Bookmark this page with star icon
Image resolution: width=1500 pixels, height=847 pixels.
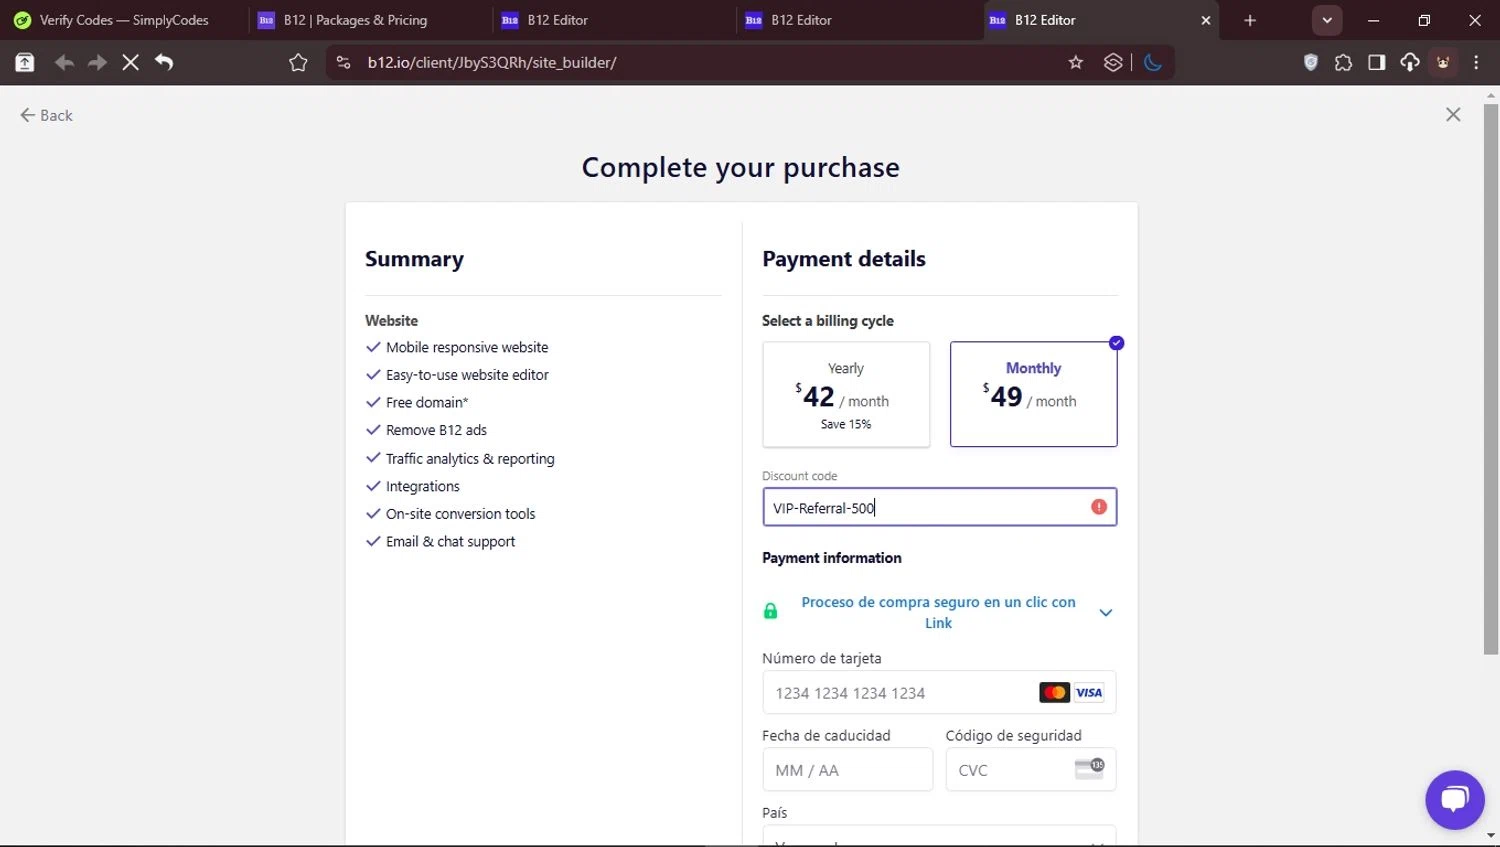(1076, 62)
